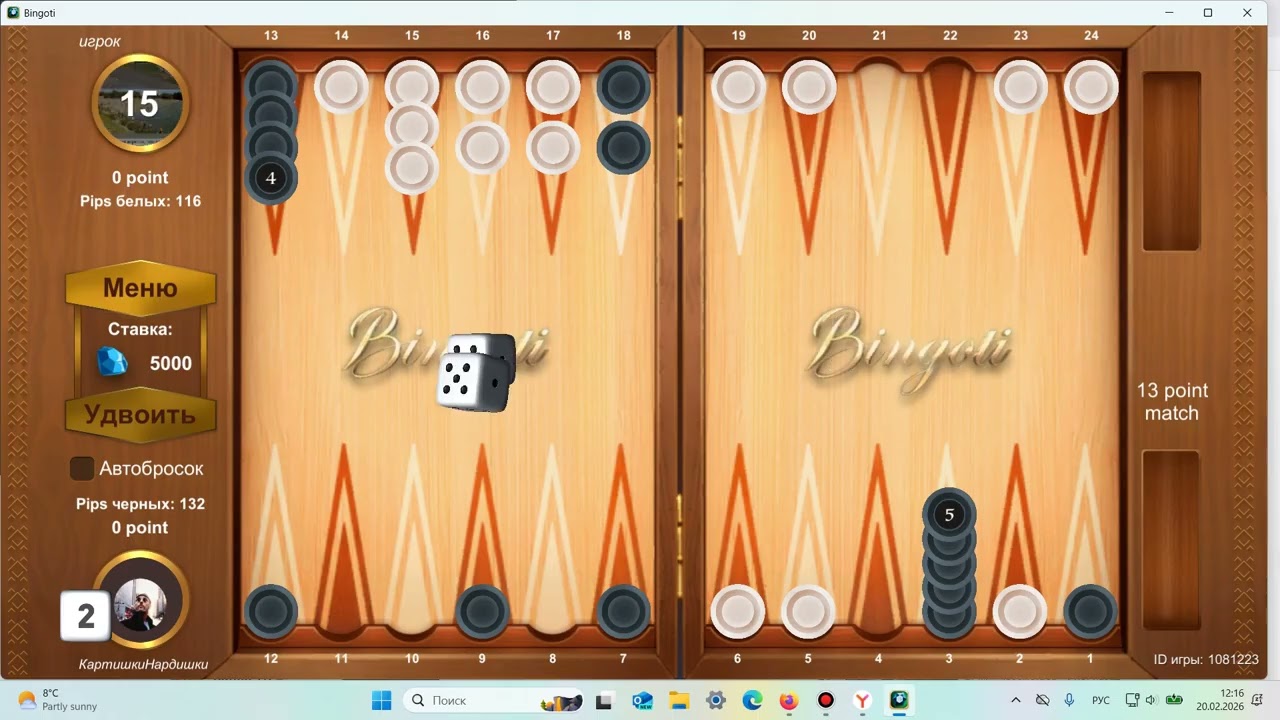This screenshot has width=1280, height=720.
Task: Select the white checkers on point 17
Action: coord(553,116)
